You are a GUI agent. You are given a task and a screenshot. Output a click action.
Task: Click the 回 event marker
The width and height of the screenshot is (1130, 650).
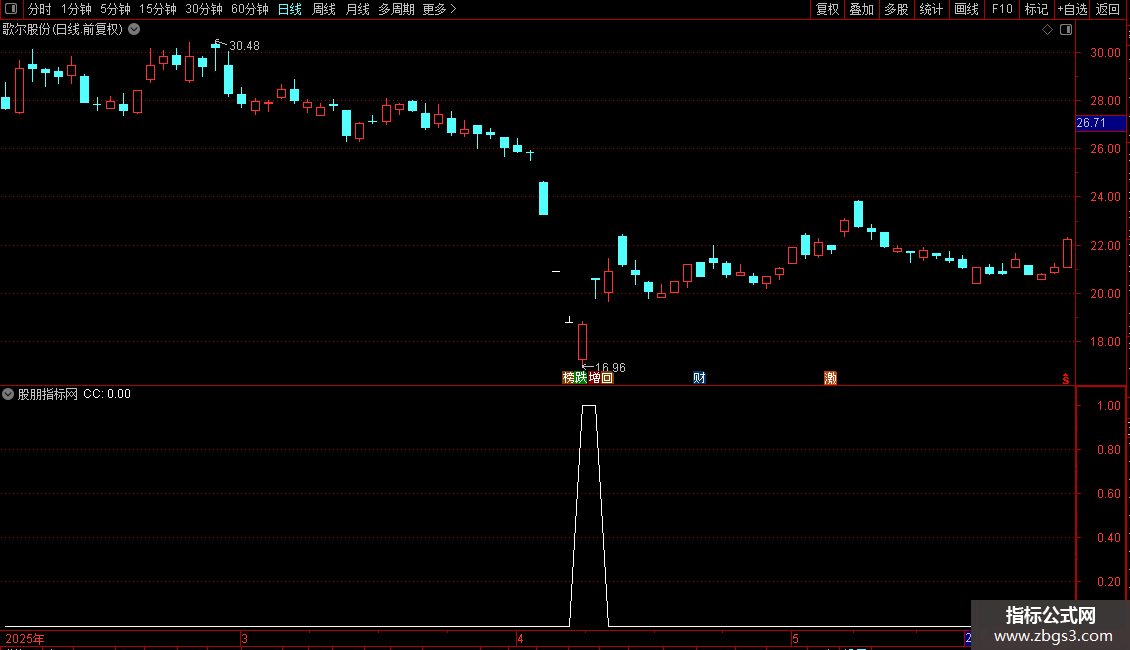tap(607, 378)
